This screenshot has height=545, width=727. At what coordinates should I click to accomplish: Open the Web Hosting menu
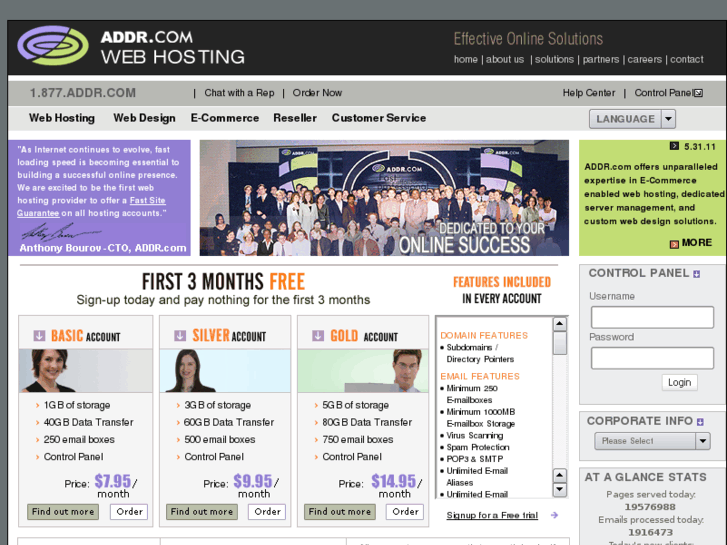click(62, 118)
